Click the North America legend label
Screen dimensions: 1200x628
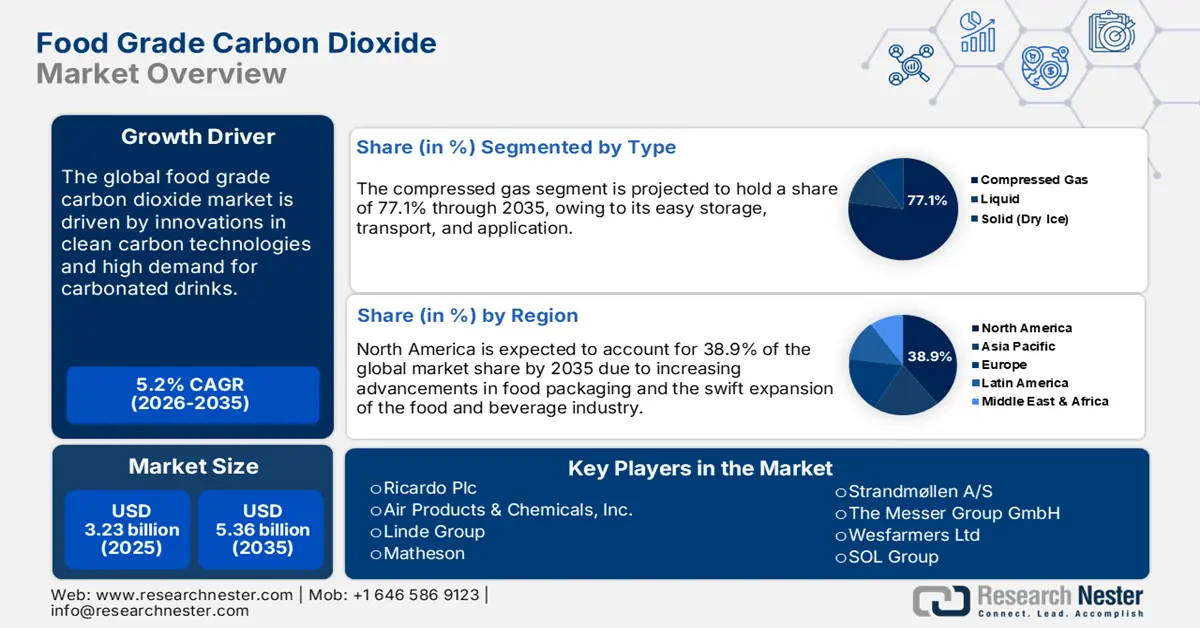1026,328
